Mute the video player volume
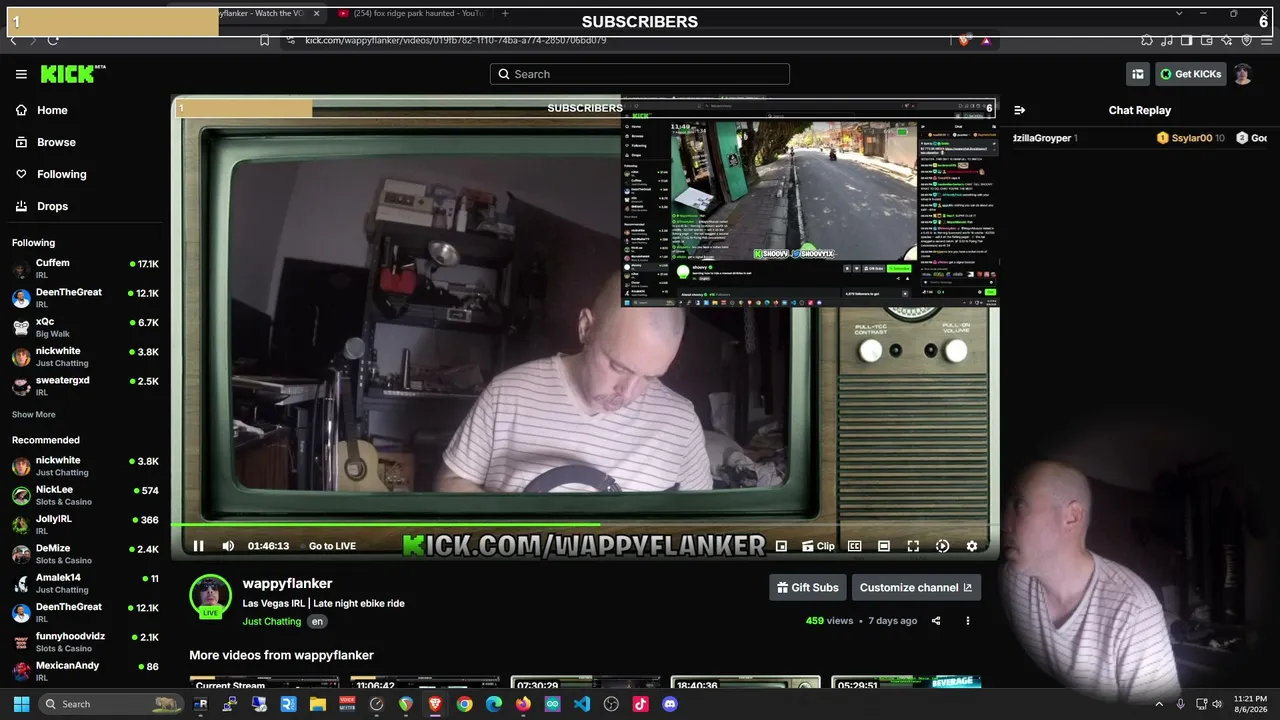Image resolution: width=1280 pixels, height=720 pixels. [x=228, y=546]
